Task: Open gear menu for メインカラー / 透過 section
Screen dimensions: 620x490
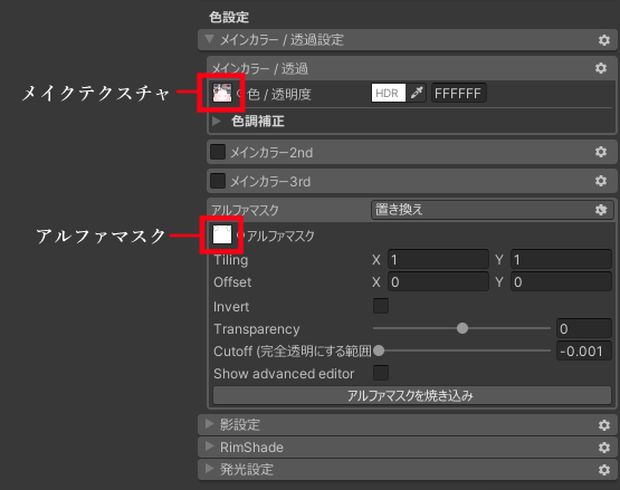Action: coord(601,68)
